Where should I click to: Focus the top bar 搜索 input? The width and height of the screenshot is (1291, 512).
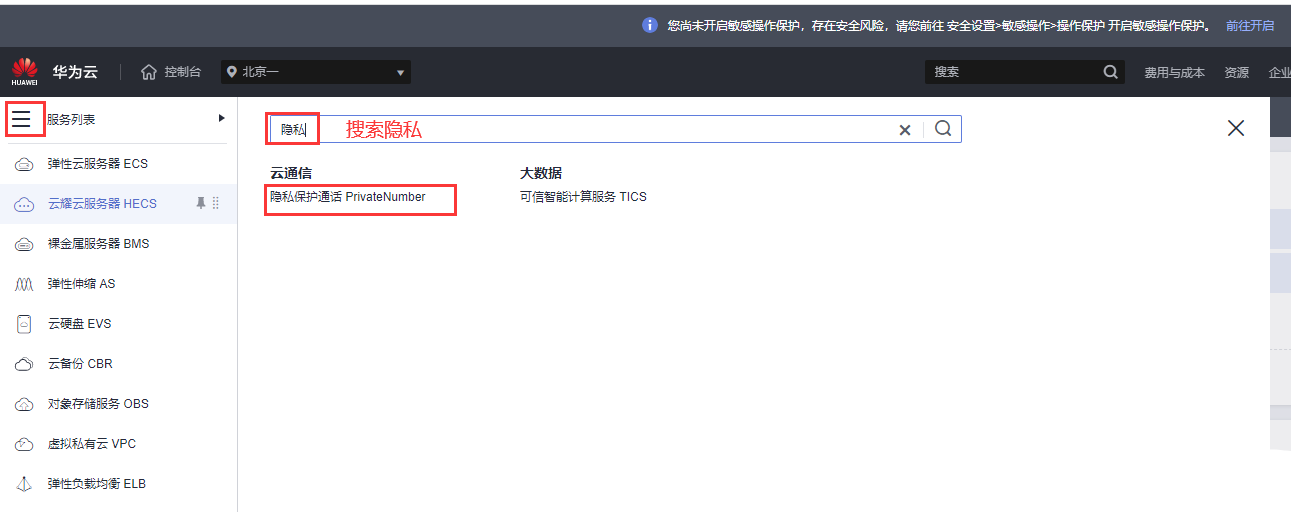(x=1012, y=72)
